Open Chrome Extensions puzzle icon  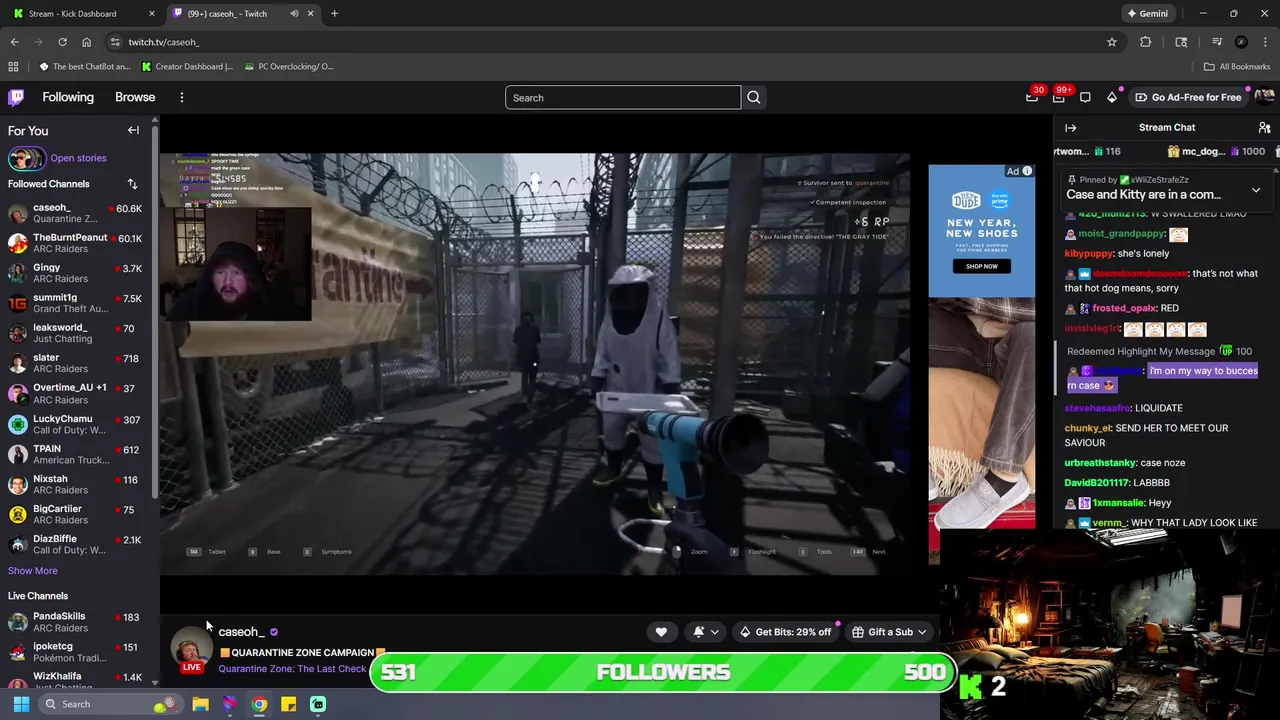(x=1146, y=42)
